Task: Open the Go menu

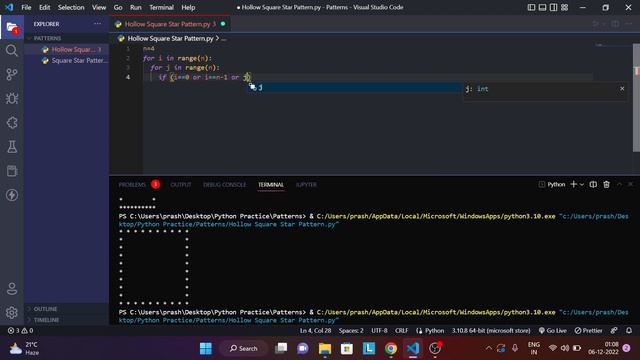Action: tap(118, 7)
